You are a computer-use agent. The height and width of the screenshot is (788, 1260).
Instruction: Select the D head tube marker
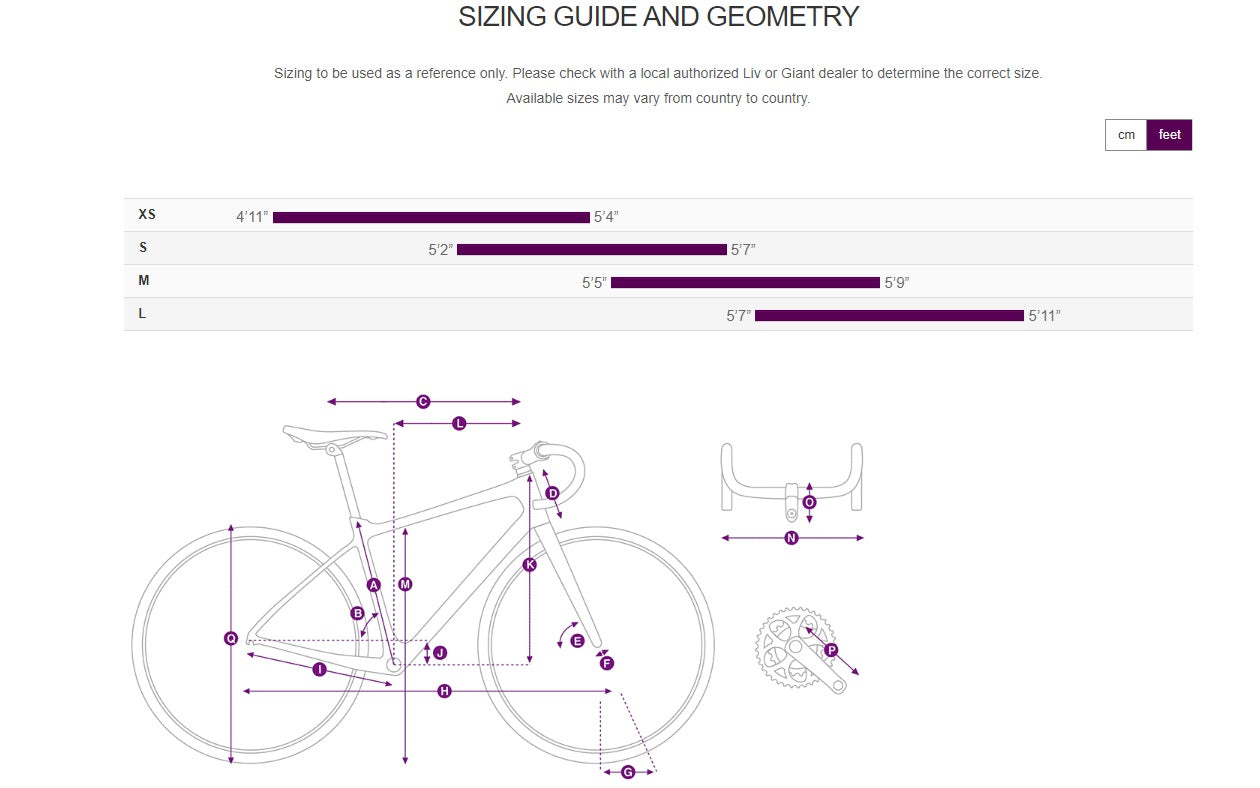[552, 493]
